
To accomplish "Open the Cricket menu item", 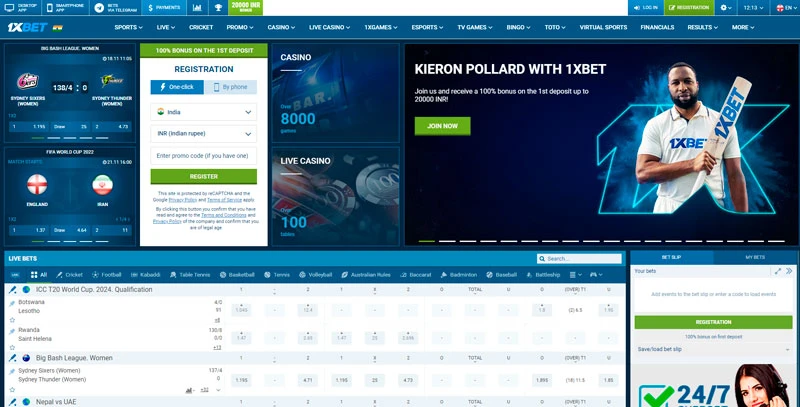I will pyautogui.click(x=201, y=28).
